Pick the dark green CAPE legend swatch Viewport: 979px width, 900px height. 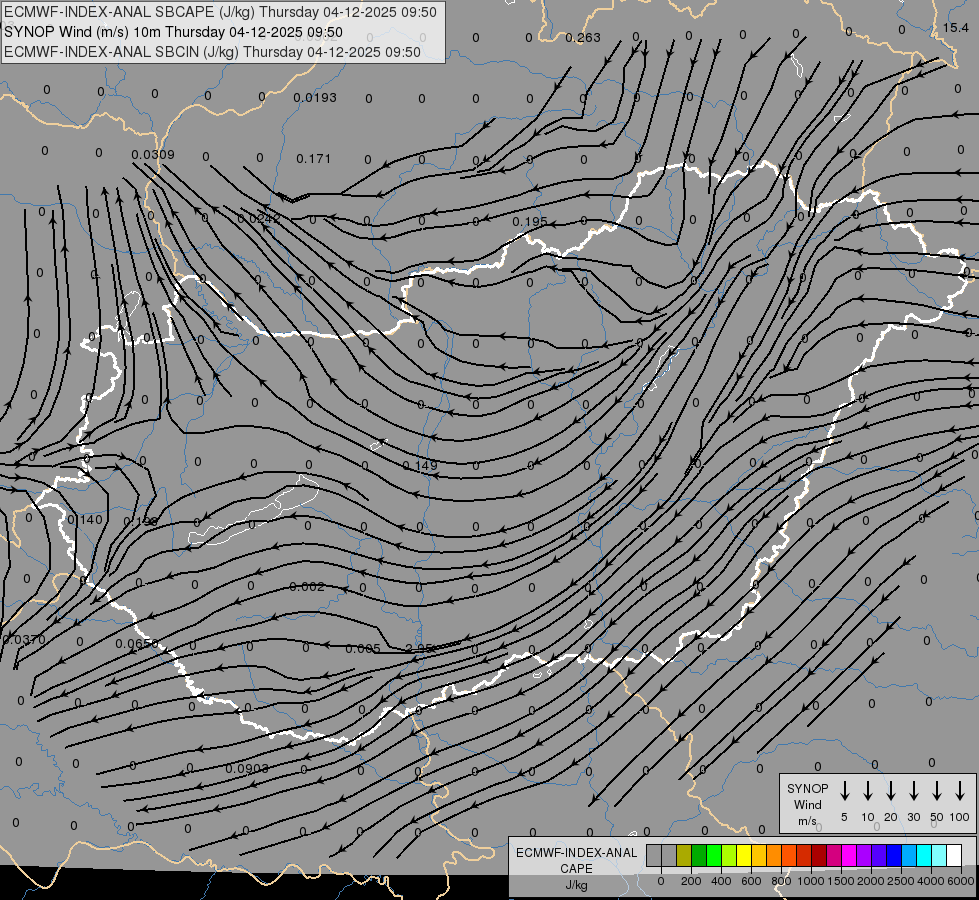click(699, 855)
